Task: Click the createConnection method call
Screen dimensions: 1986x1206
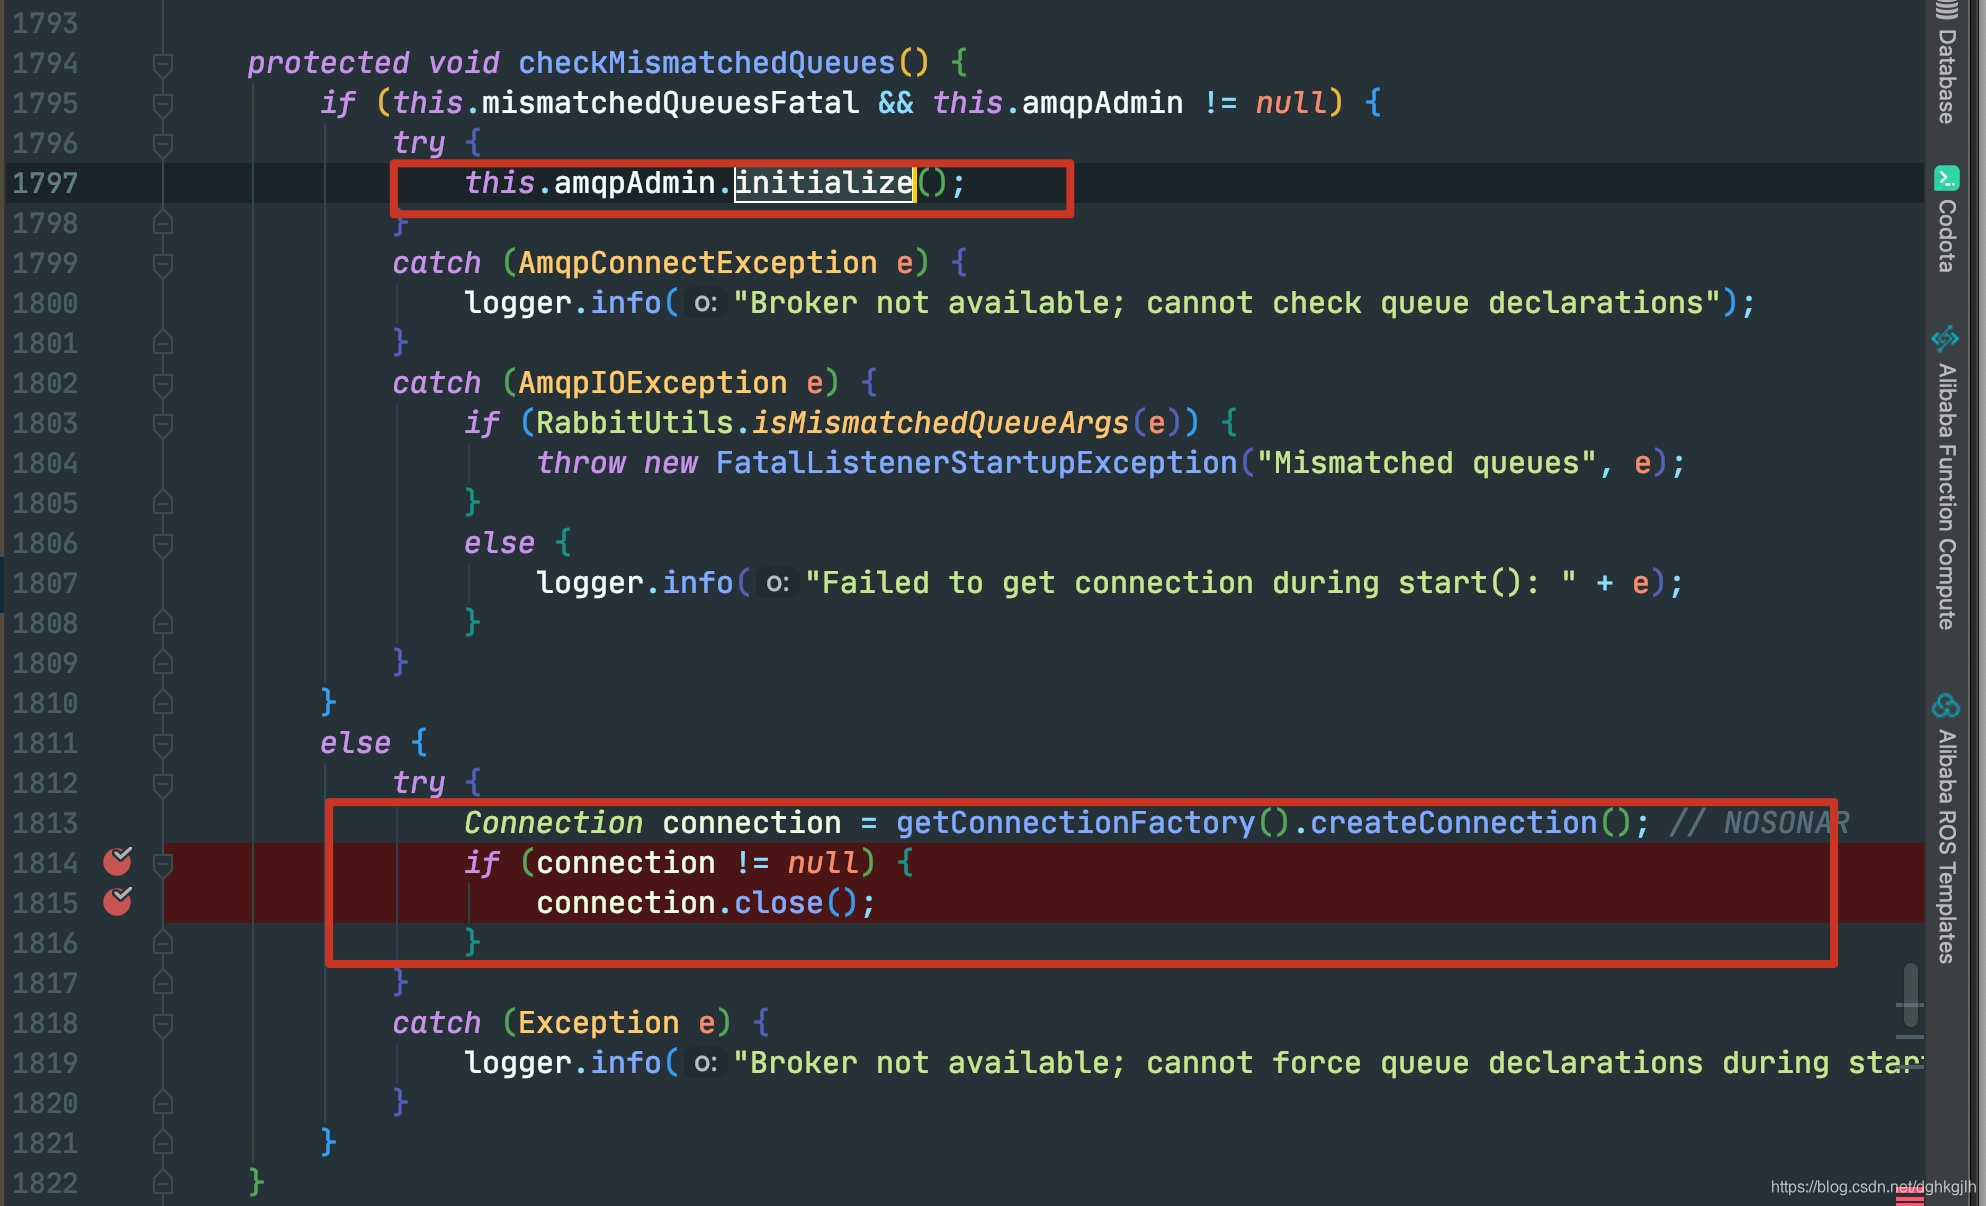Action: coord(1453,823)
